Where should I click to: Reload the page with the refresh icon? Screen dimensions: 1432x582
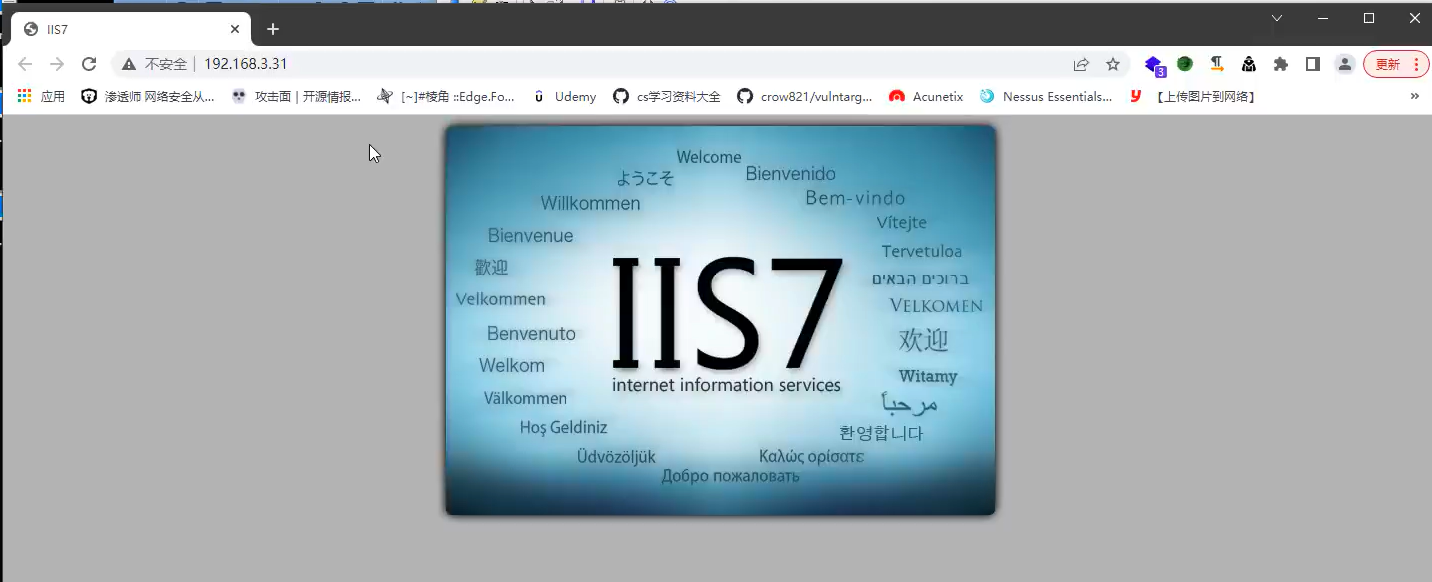(89, 64)
